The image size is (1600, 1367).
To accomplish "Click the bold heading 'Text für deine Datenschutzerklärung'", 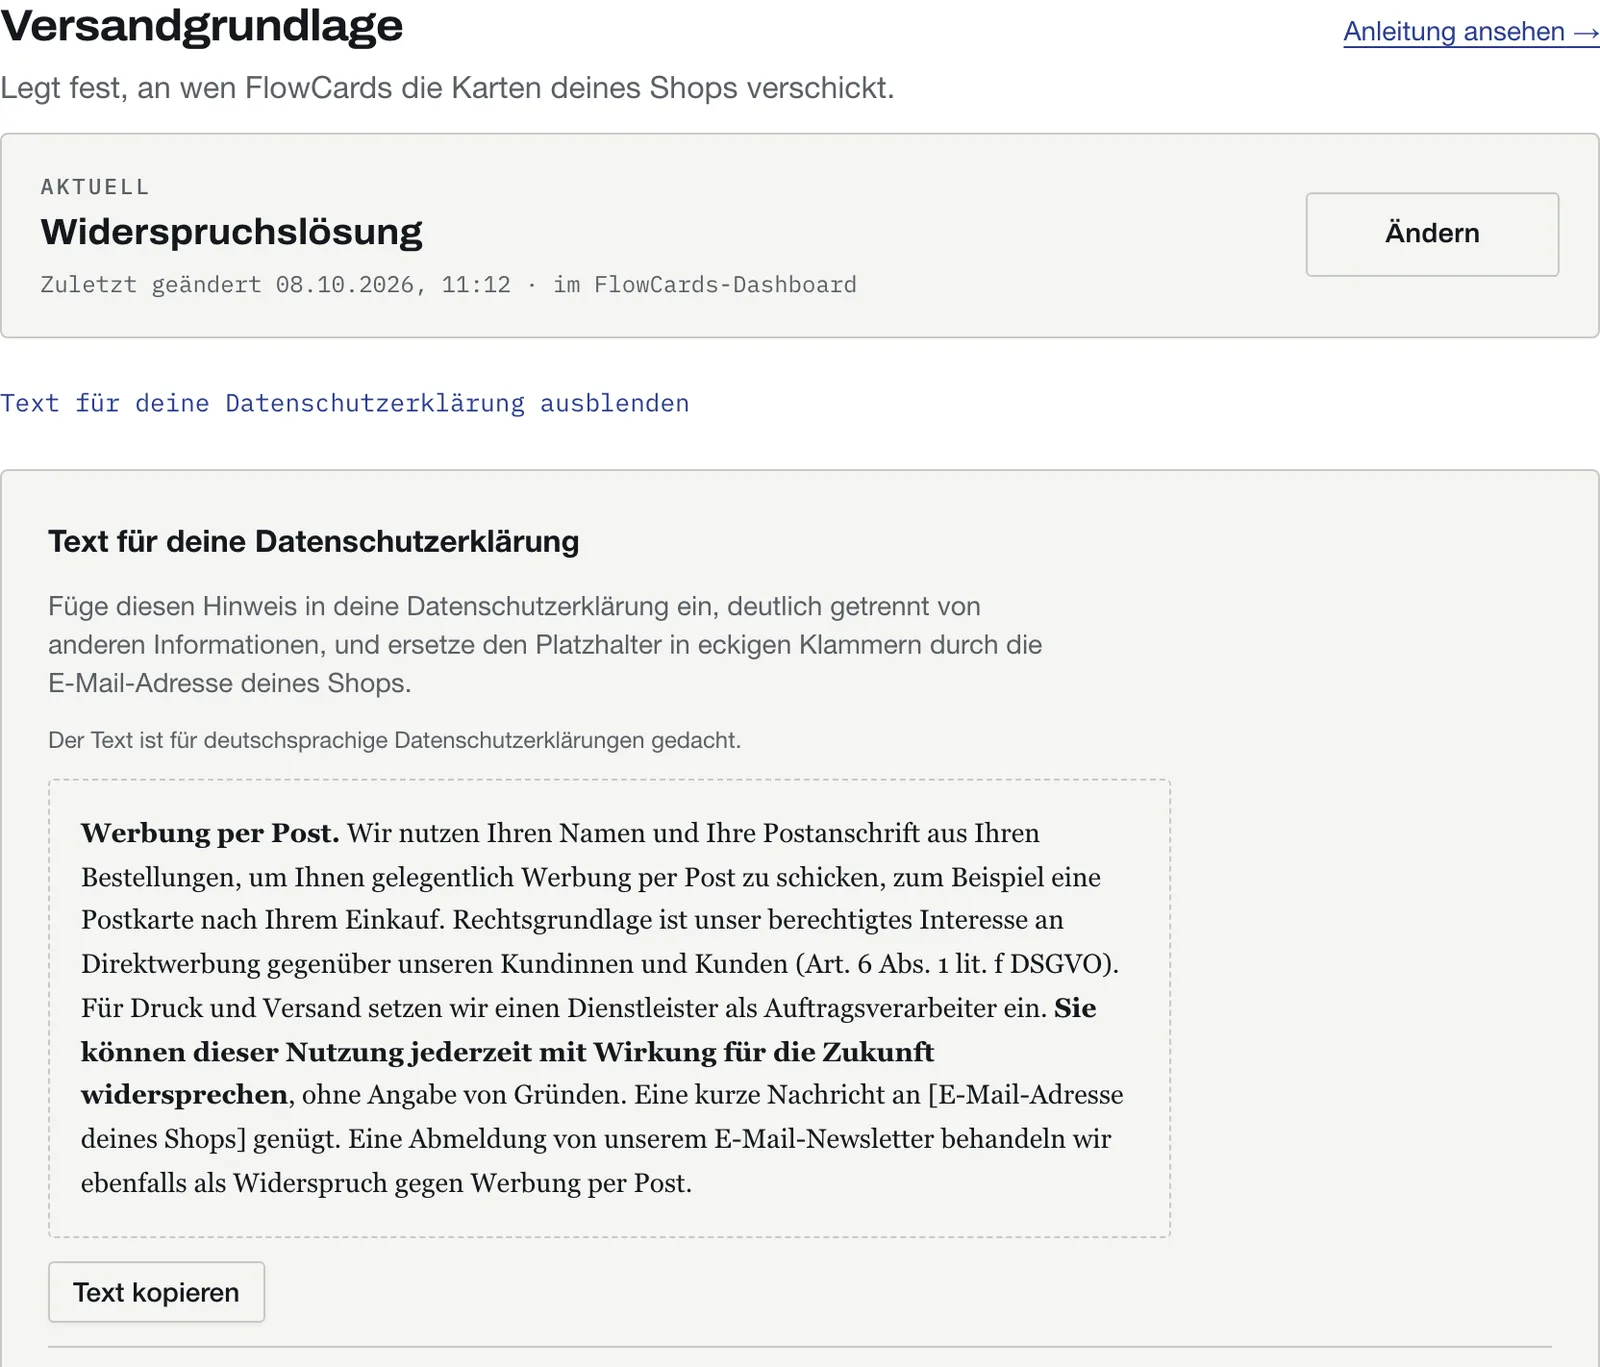I will (x=314, y=541).
